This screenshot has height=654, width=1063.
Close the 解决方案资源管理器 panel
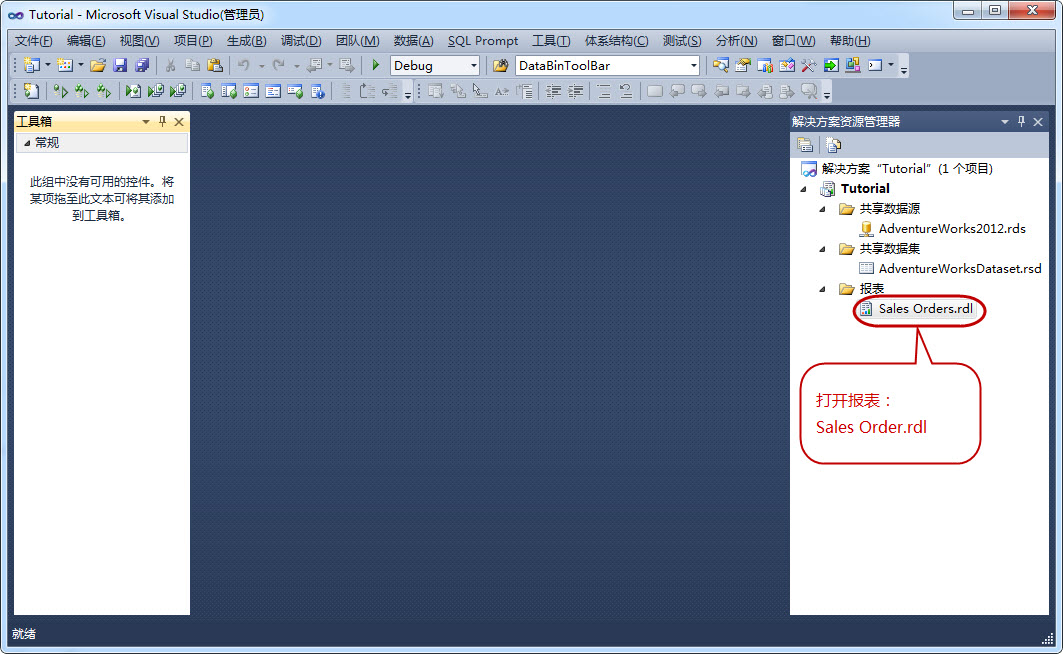[x=1038, y=122]
